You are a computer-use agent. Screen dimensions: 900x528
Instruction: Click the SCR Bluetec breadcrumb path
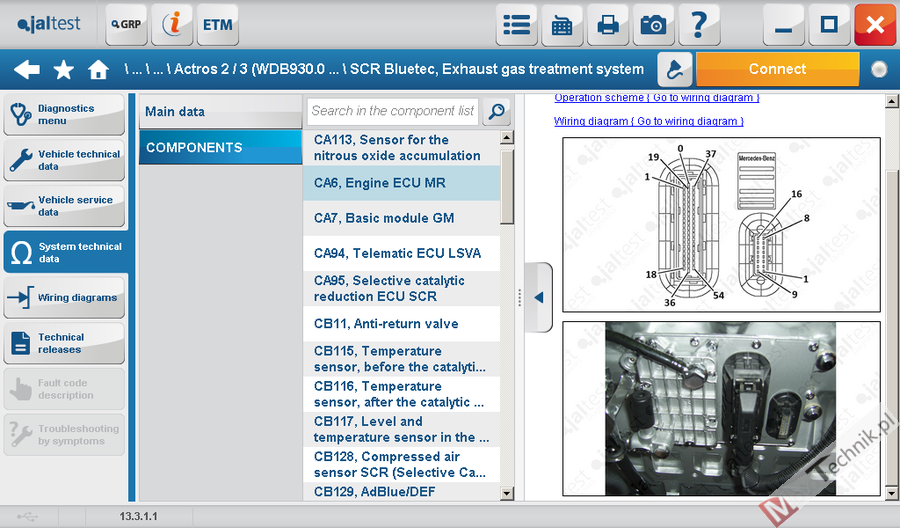pyautogui.click(x=496, y=69)
